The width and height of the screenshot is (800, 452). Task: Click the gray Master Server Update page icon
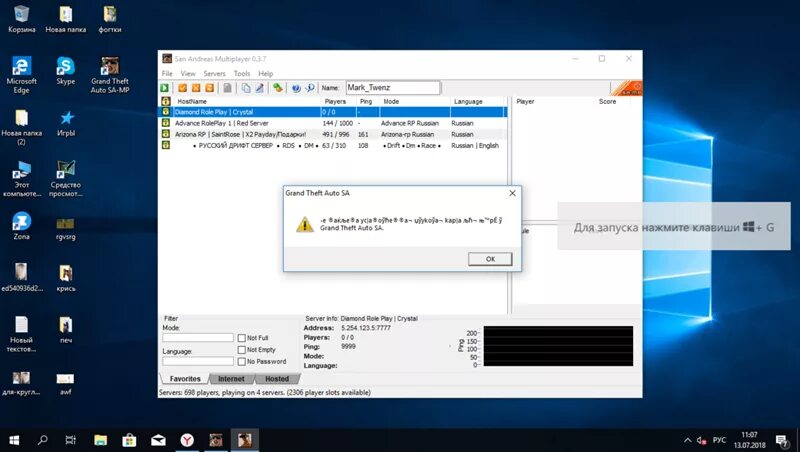click(228, 88)
